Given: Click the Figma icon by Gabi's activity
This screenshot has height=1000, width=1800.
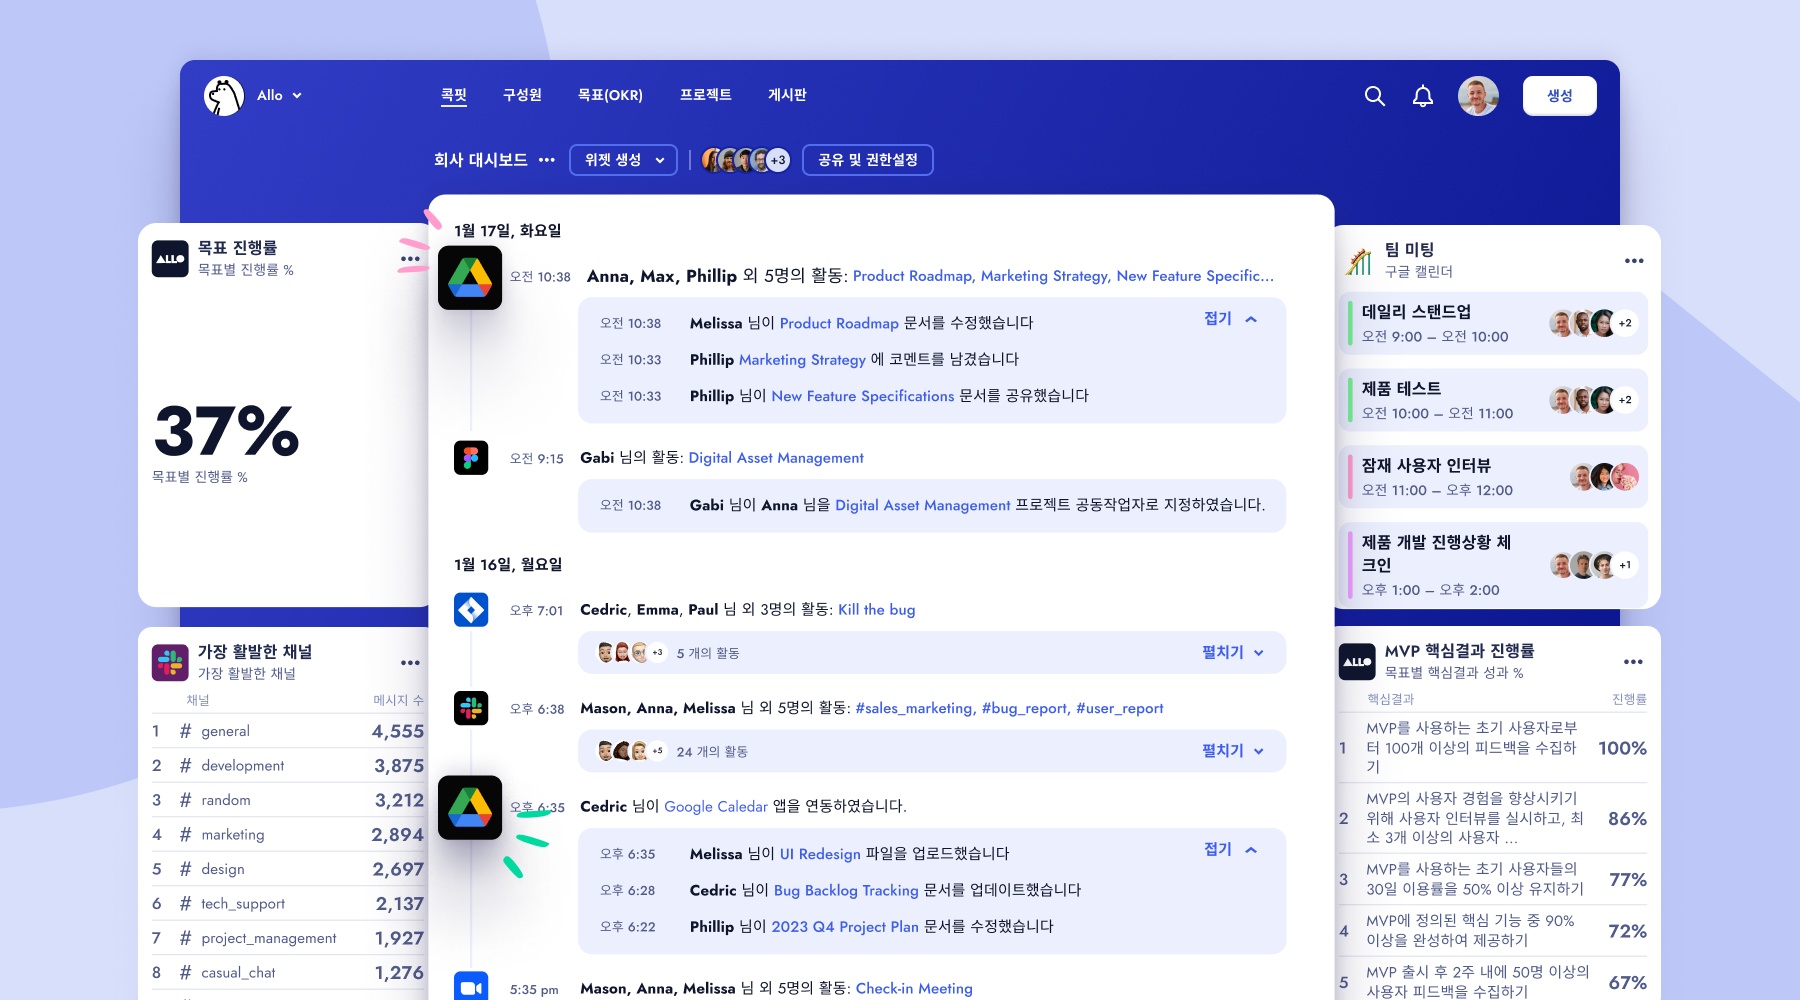Looking at the screenshot, I should point(471,458).
